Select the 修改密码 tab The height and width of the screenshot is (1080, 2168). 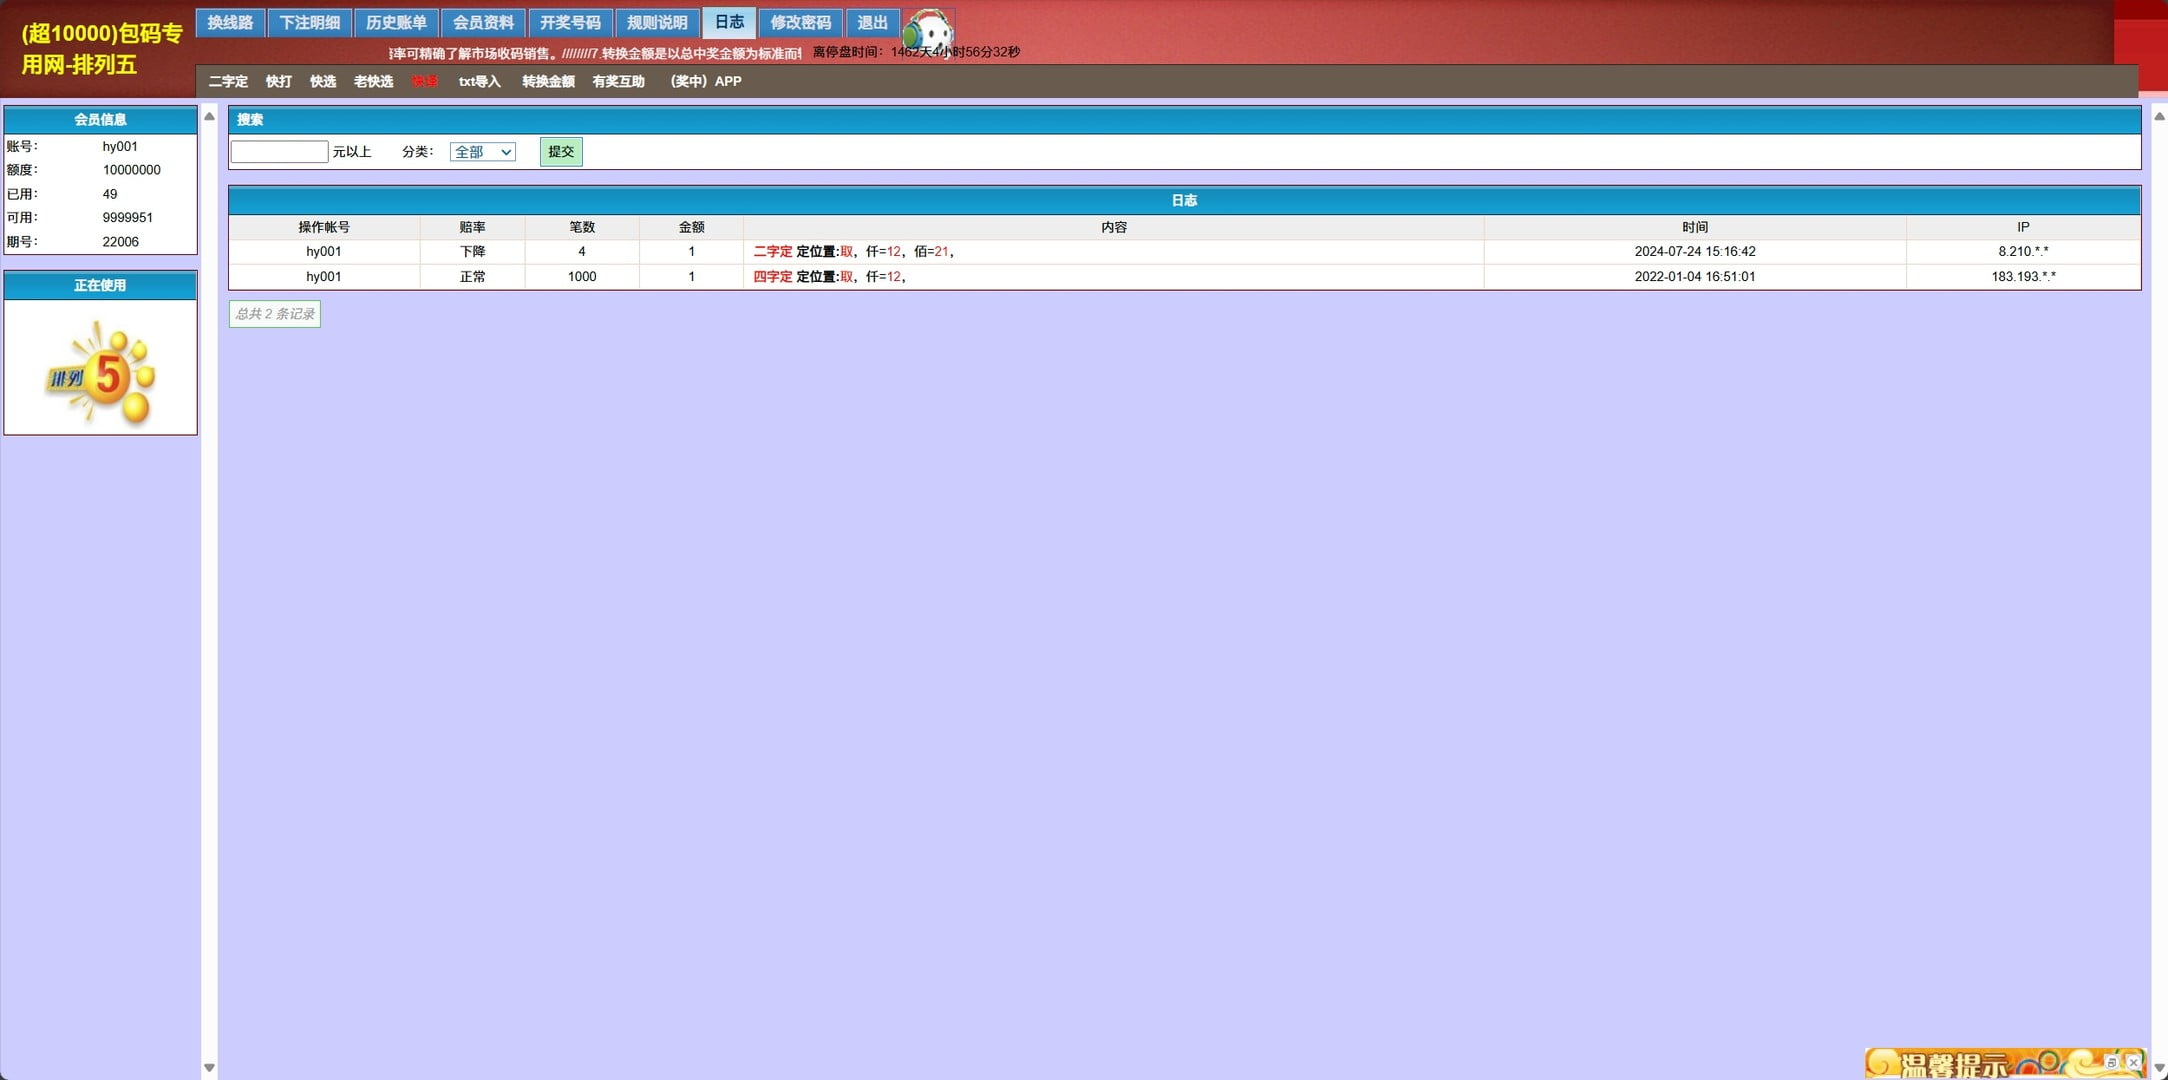coord(800,22)
